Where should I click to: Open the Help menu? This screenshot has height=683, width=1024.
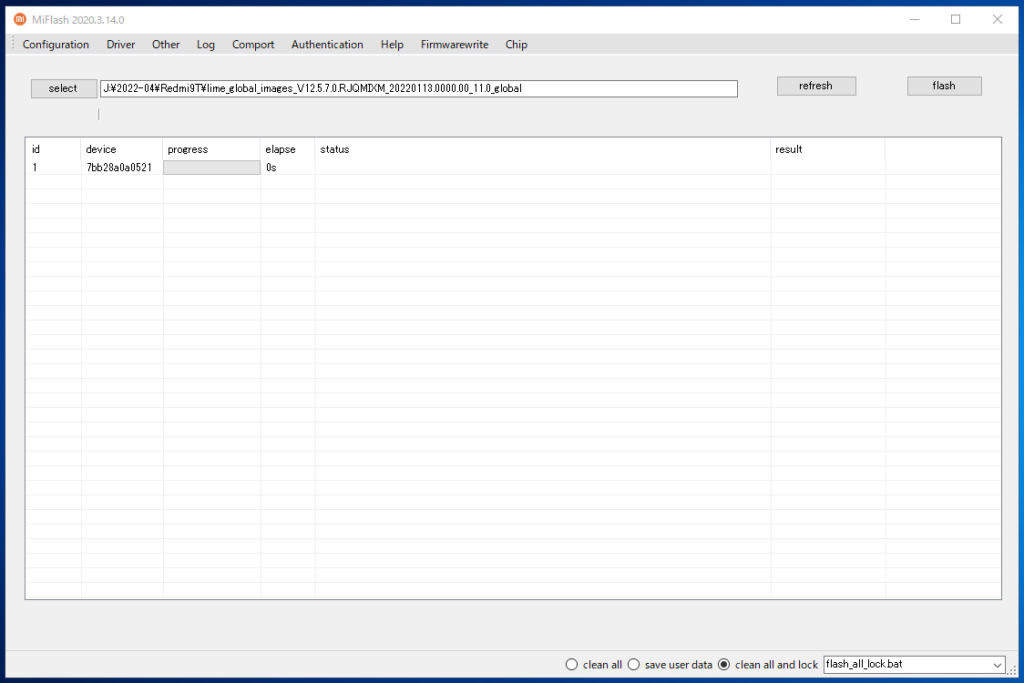(392, 44)
